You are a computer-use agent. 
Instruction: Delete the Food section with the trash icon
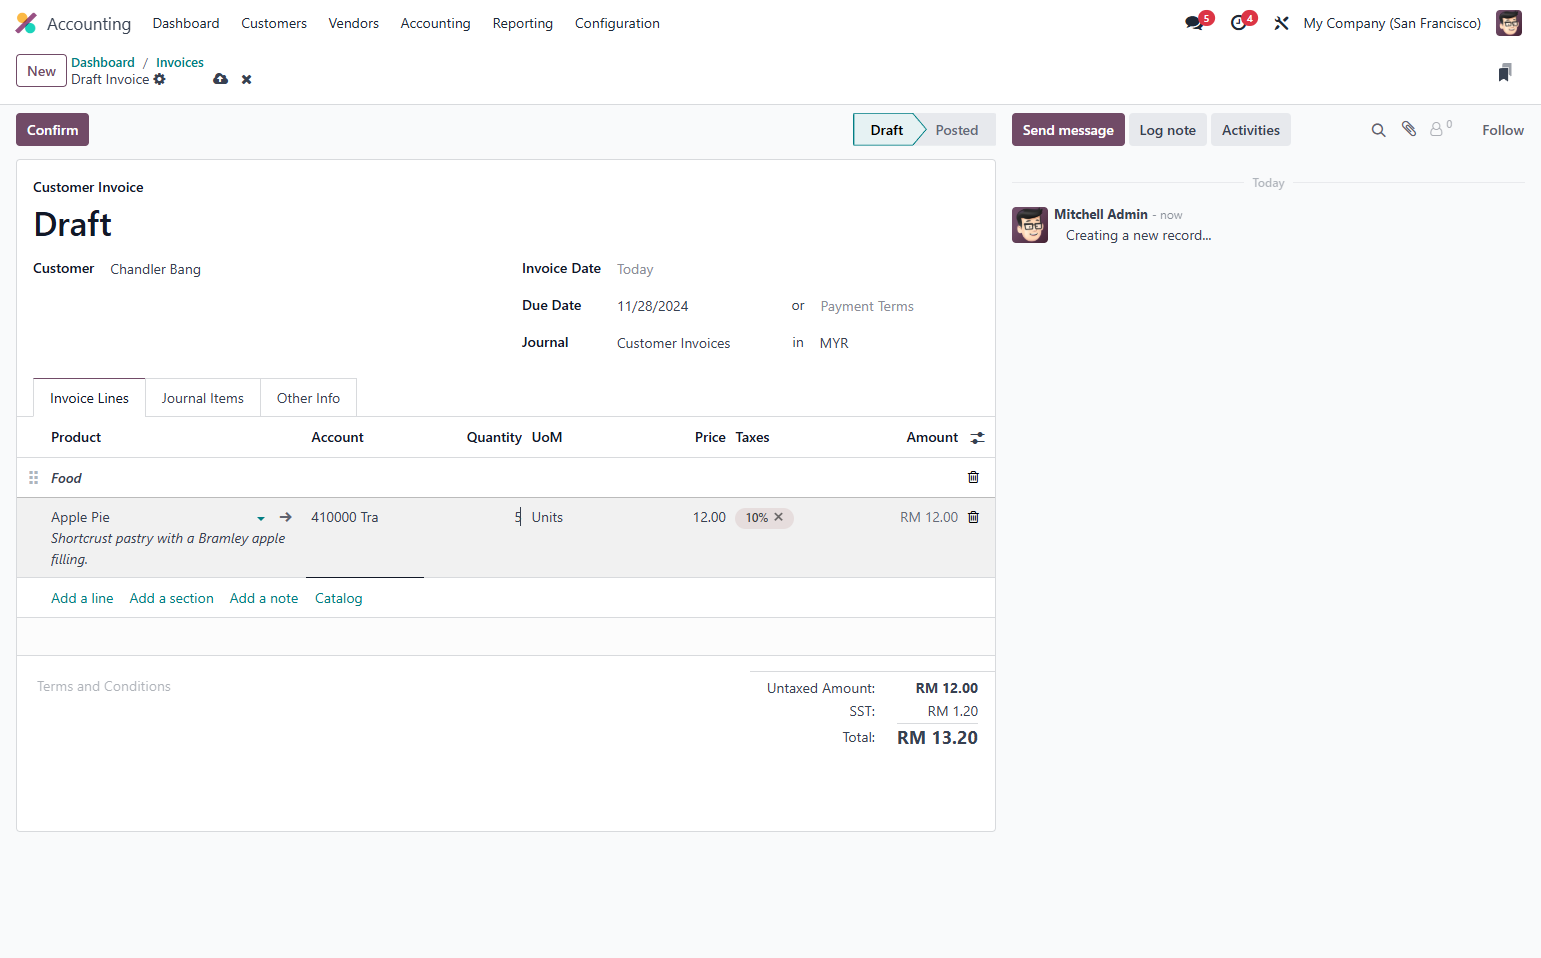click(x=973, y=477)
